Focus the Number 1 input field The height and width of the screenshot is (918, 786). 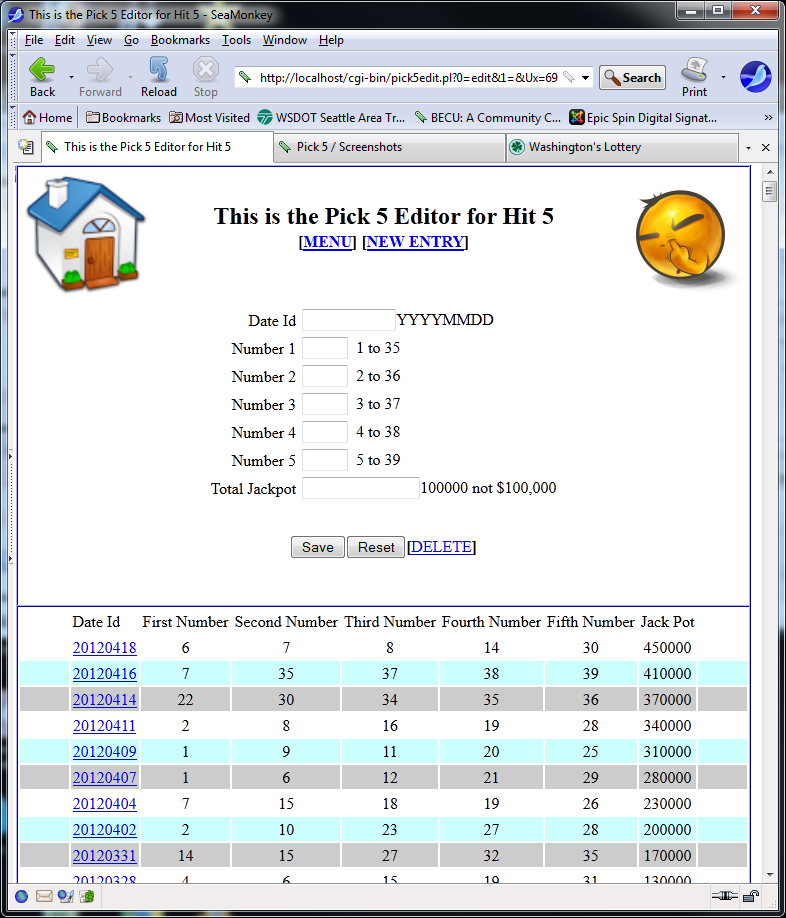pos(325,348)
